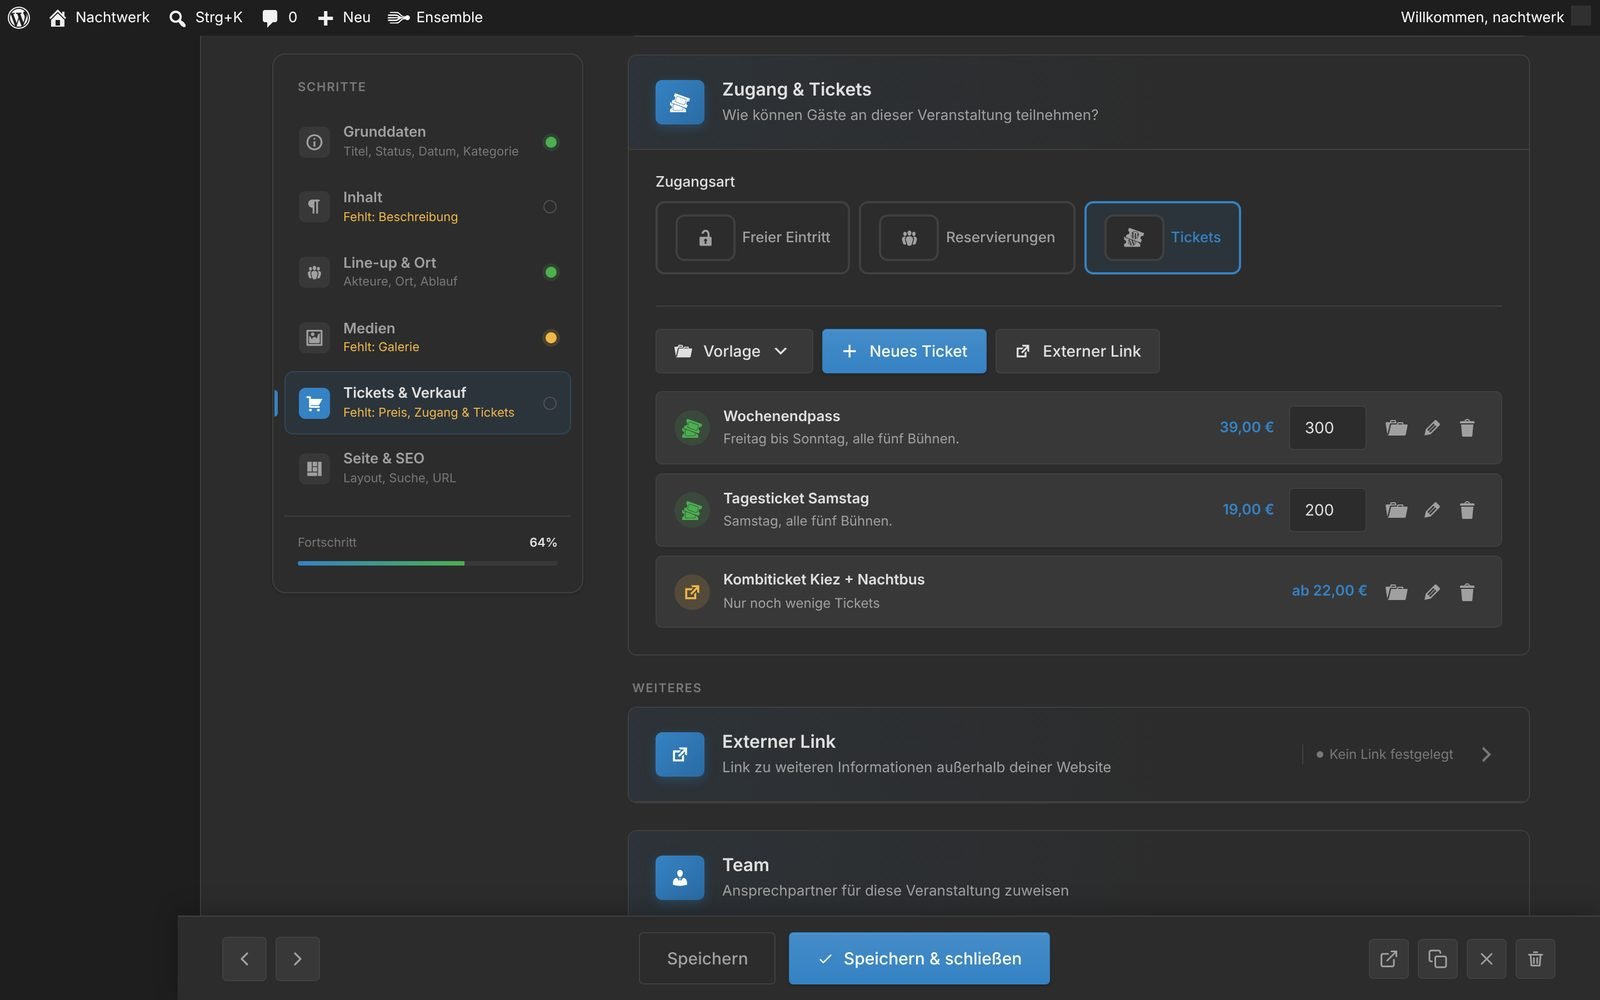
Task: Click Externer Link button beside Neues Ticket
Action: pos(1077,351)
